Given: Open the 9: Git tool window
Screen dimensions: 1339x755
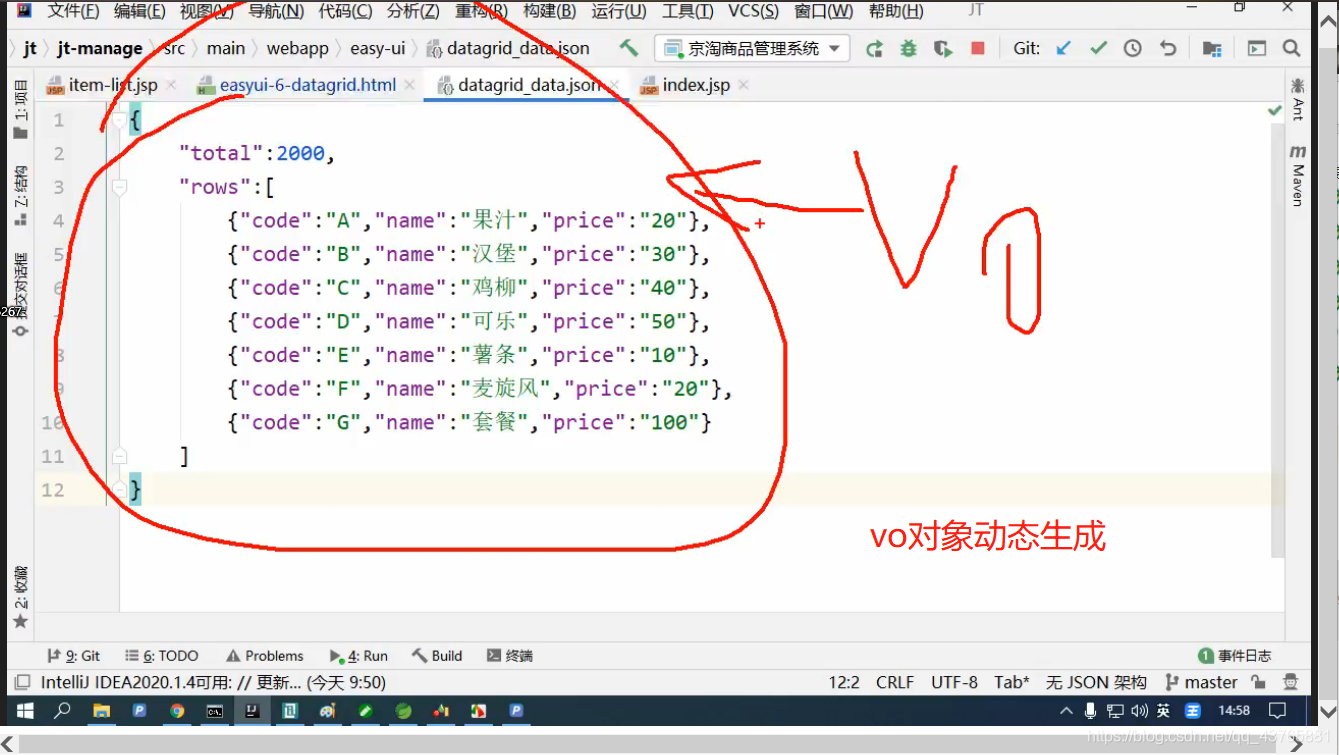Looking at the screenshot, I should [x=73, y=656].
